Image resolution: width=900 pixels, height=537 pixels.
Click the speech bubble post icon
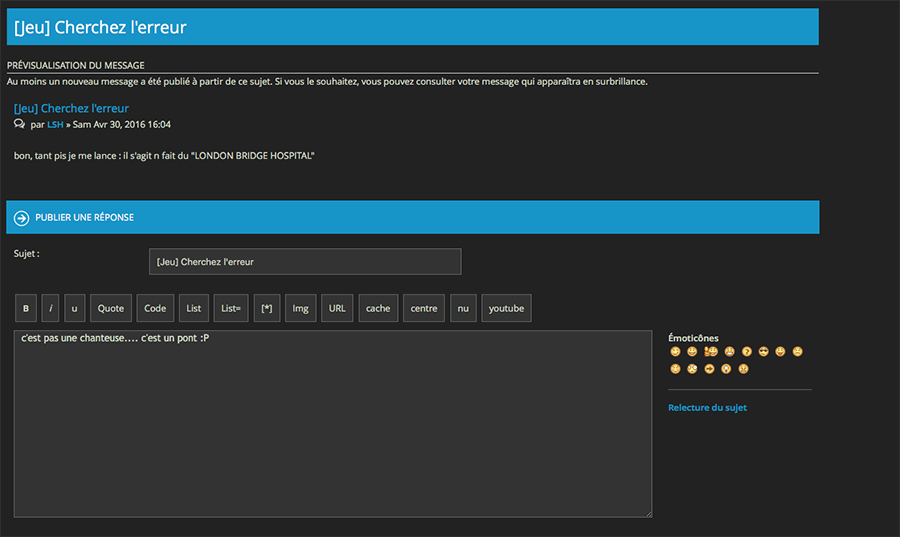(x=20, y=125)
